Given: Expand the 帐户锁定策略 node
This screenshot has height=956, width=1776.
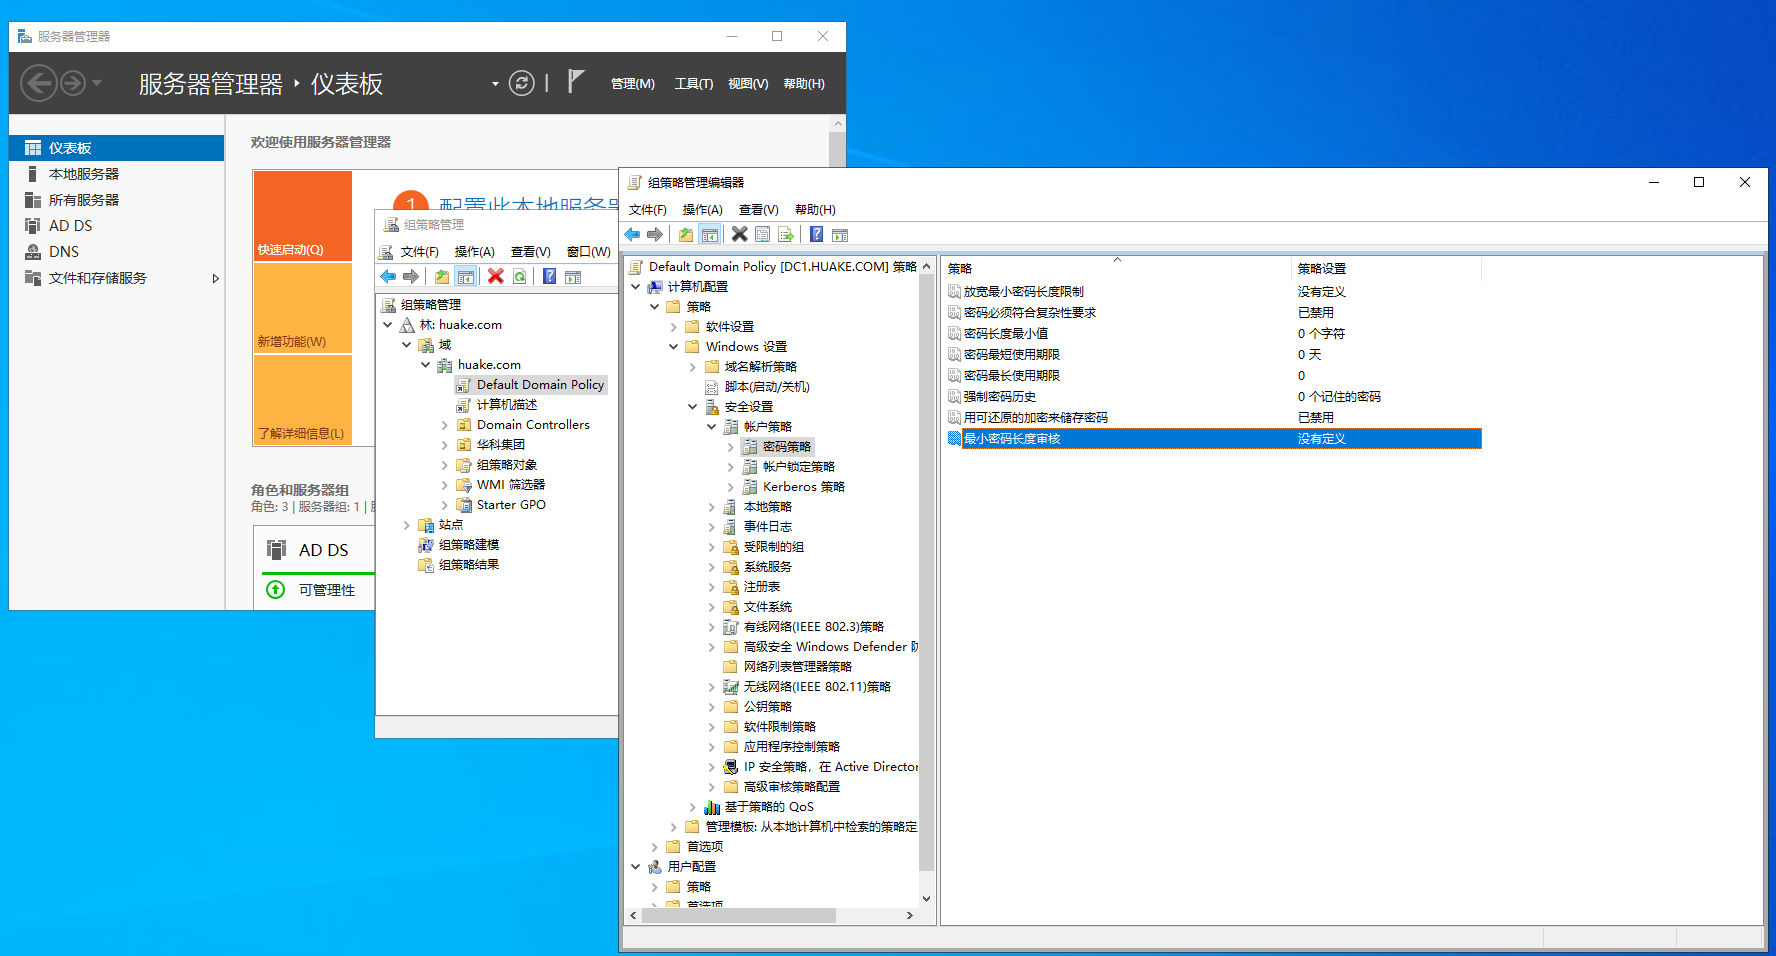Looking at the screenshot, I should [x=731, y=467].
